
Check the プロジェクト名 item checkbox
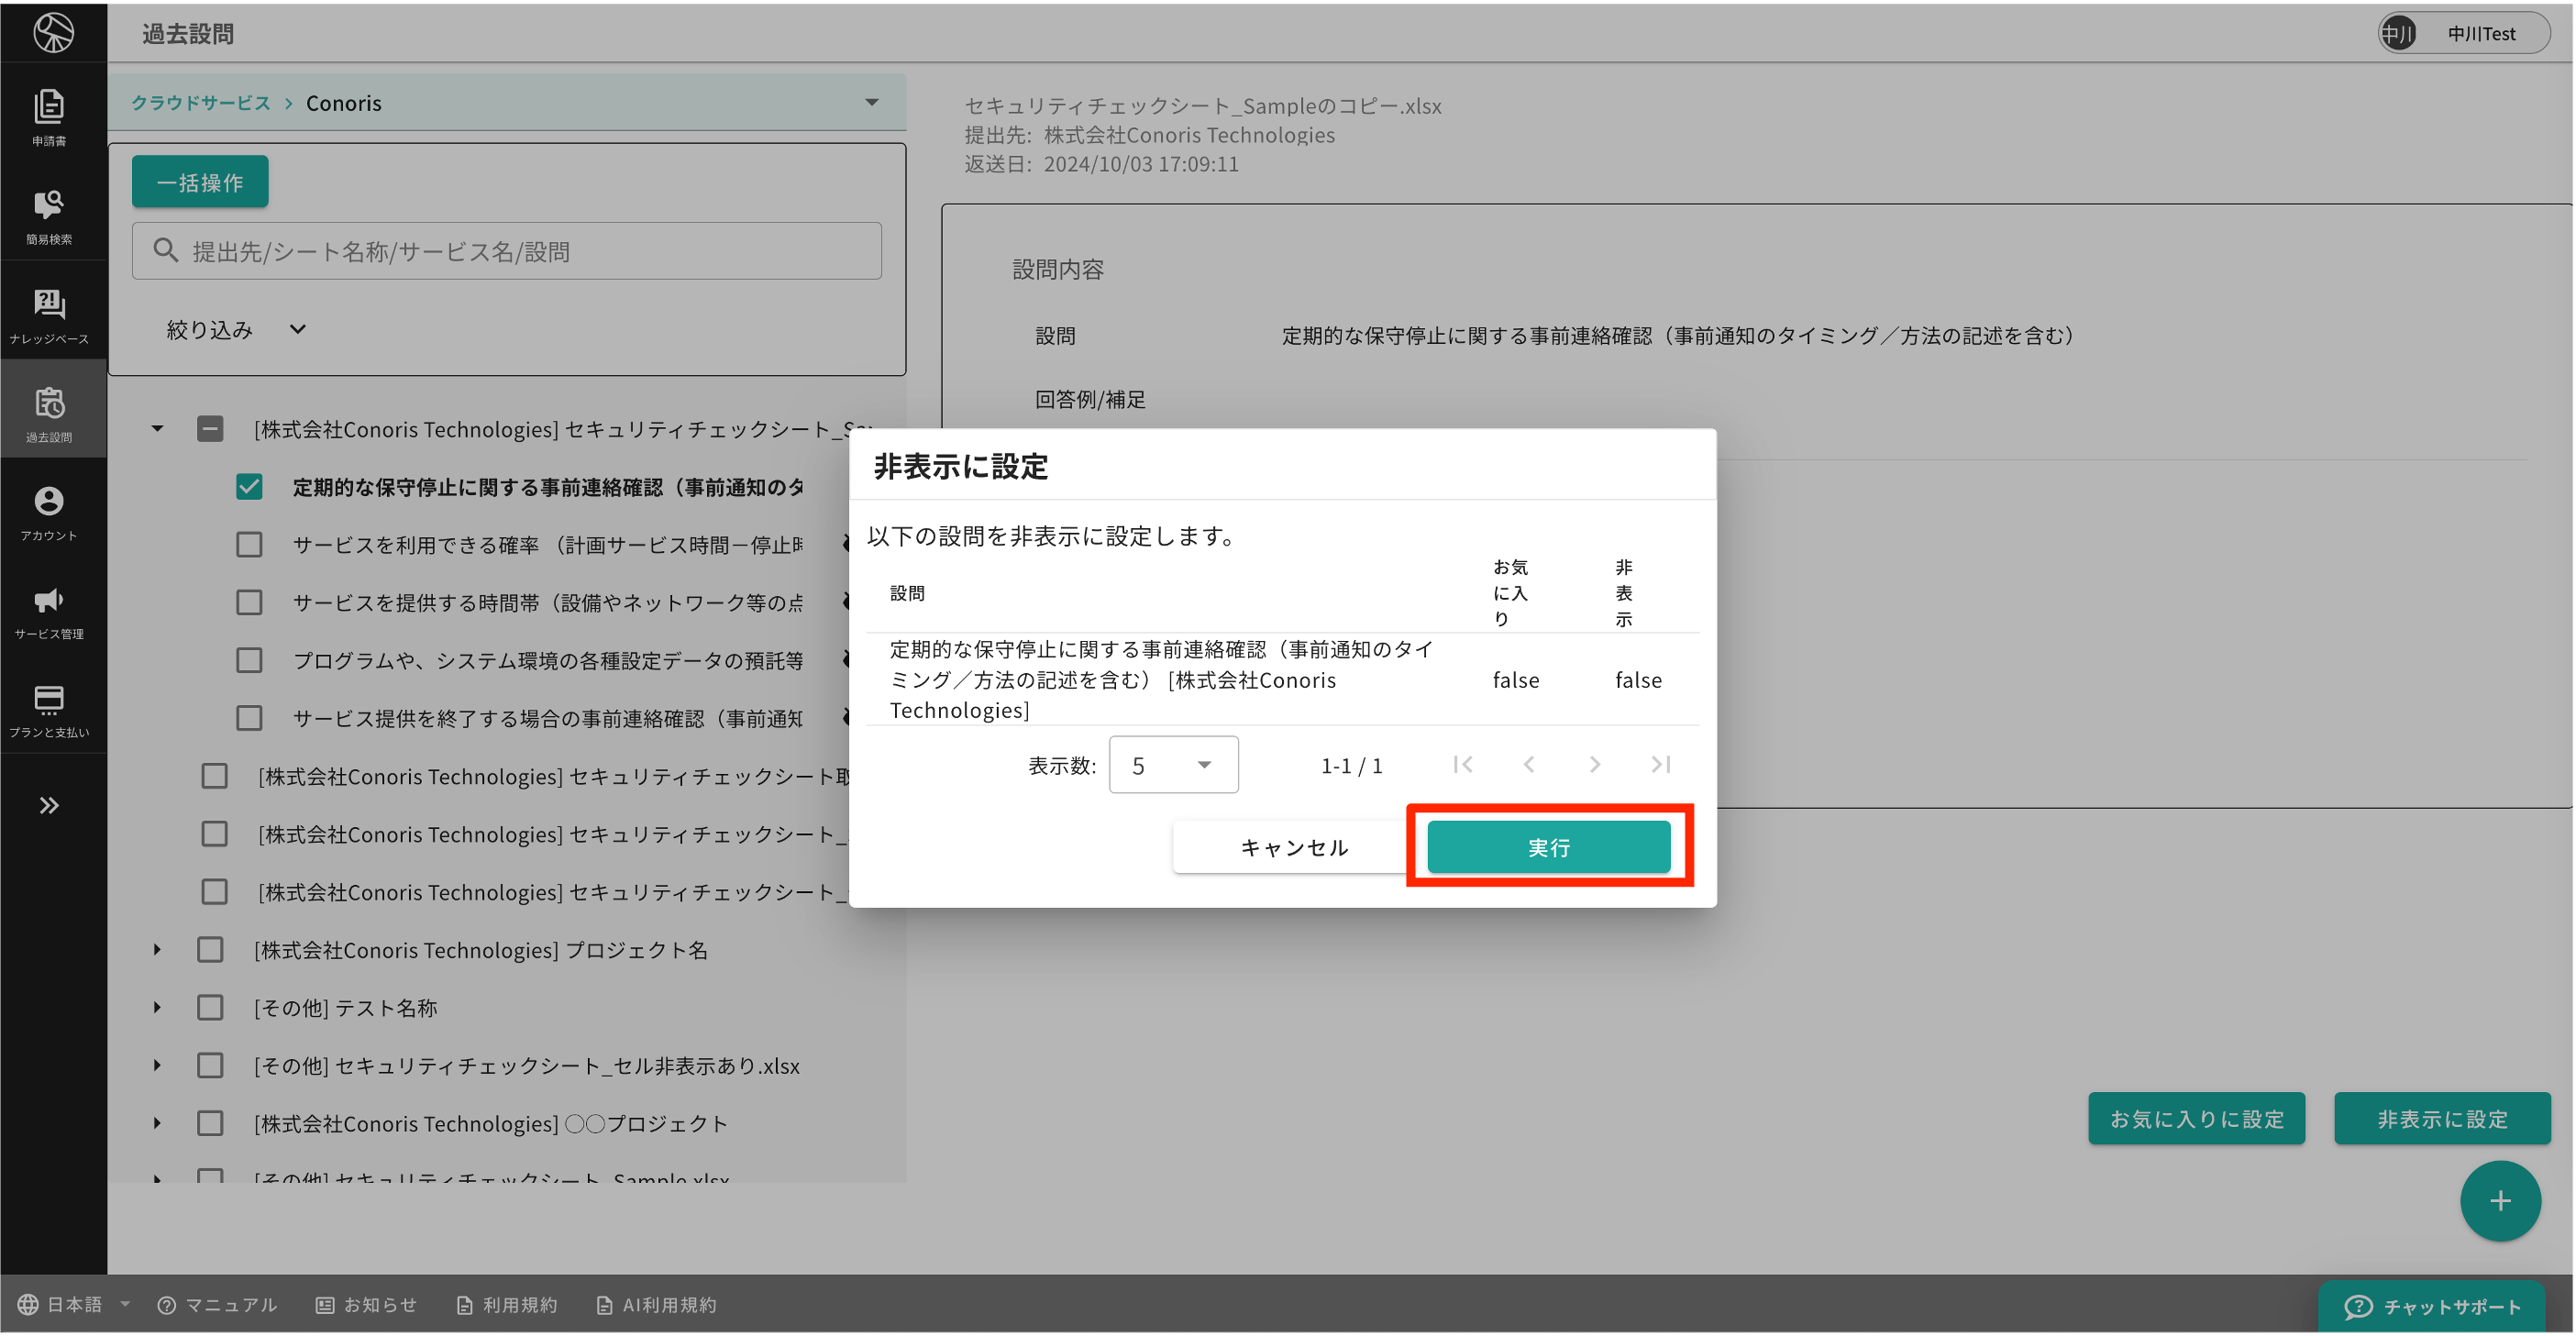coord(211,949)
